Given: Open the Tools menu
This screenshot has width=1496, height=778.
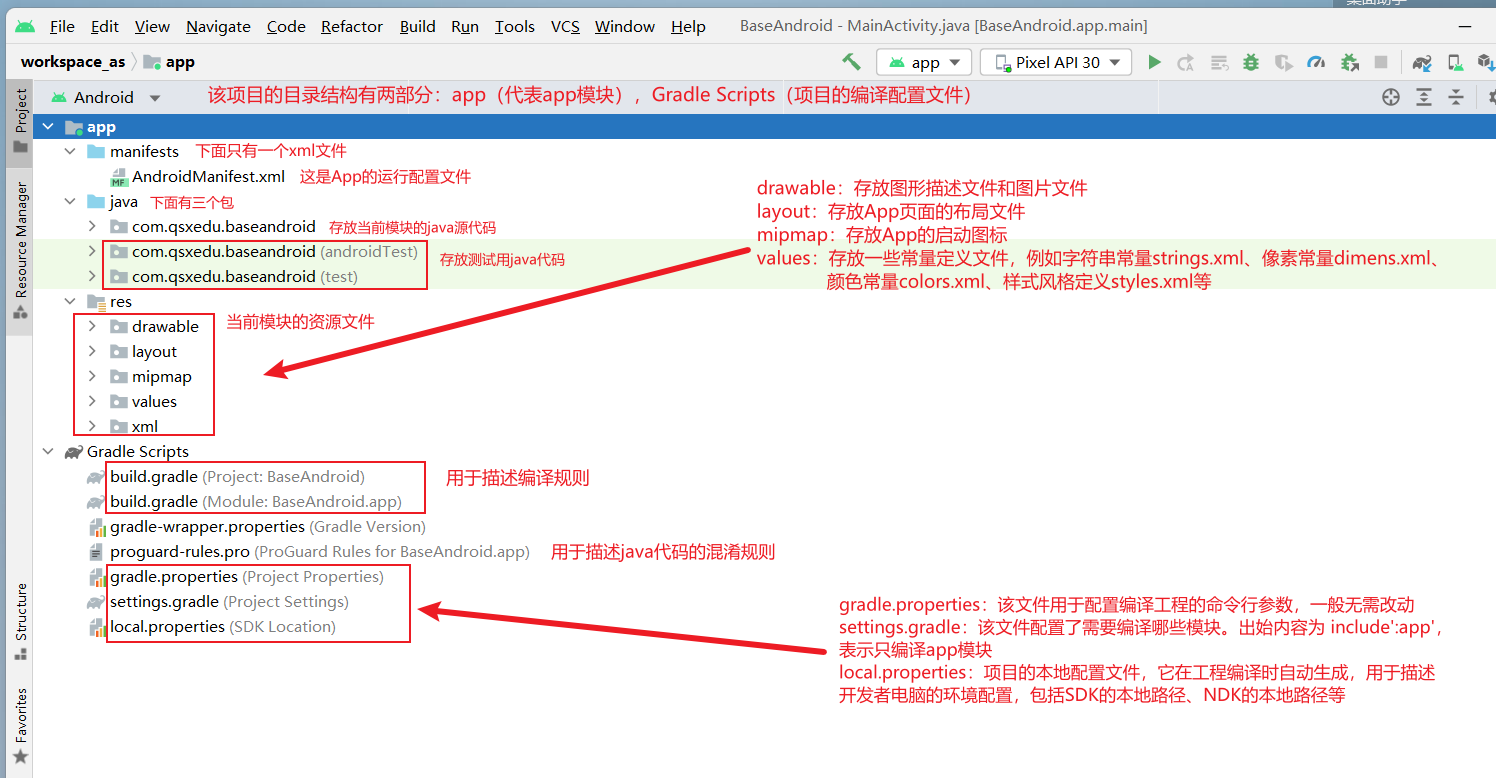Looking at the screenshot, I should tap(515, 27).
